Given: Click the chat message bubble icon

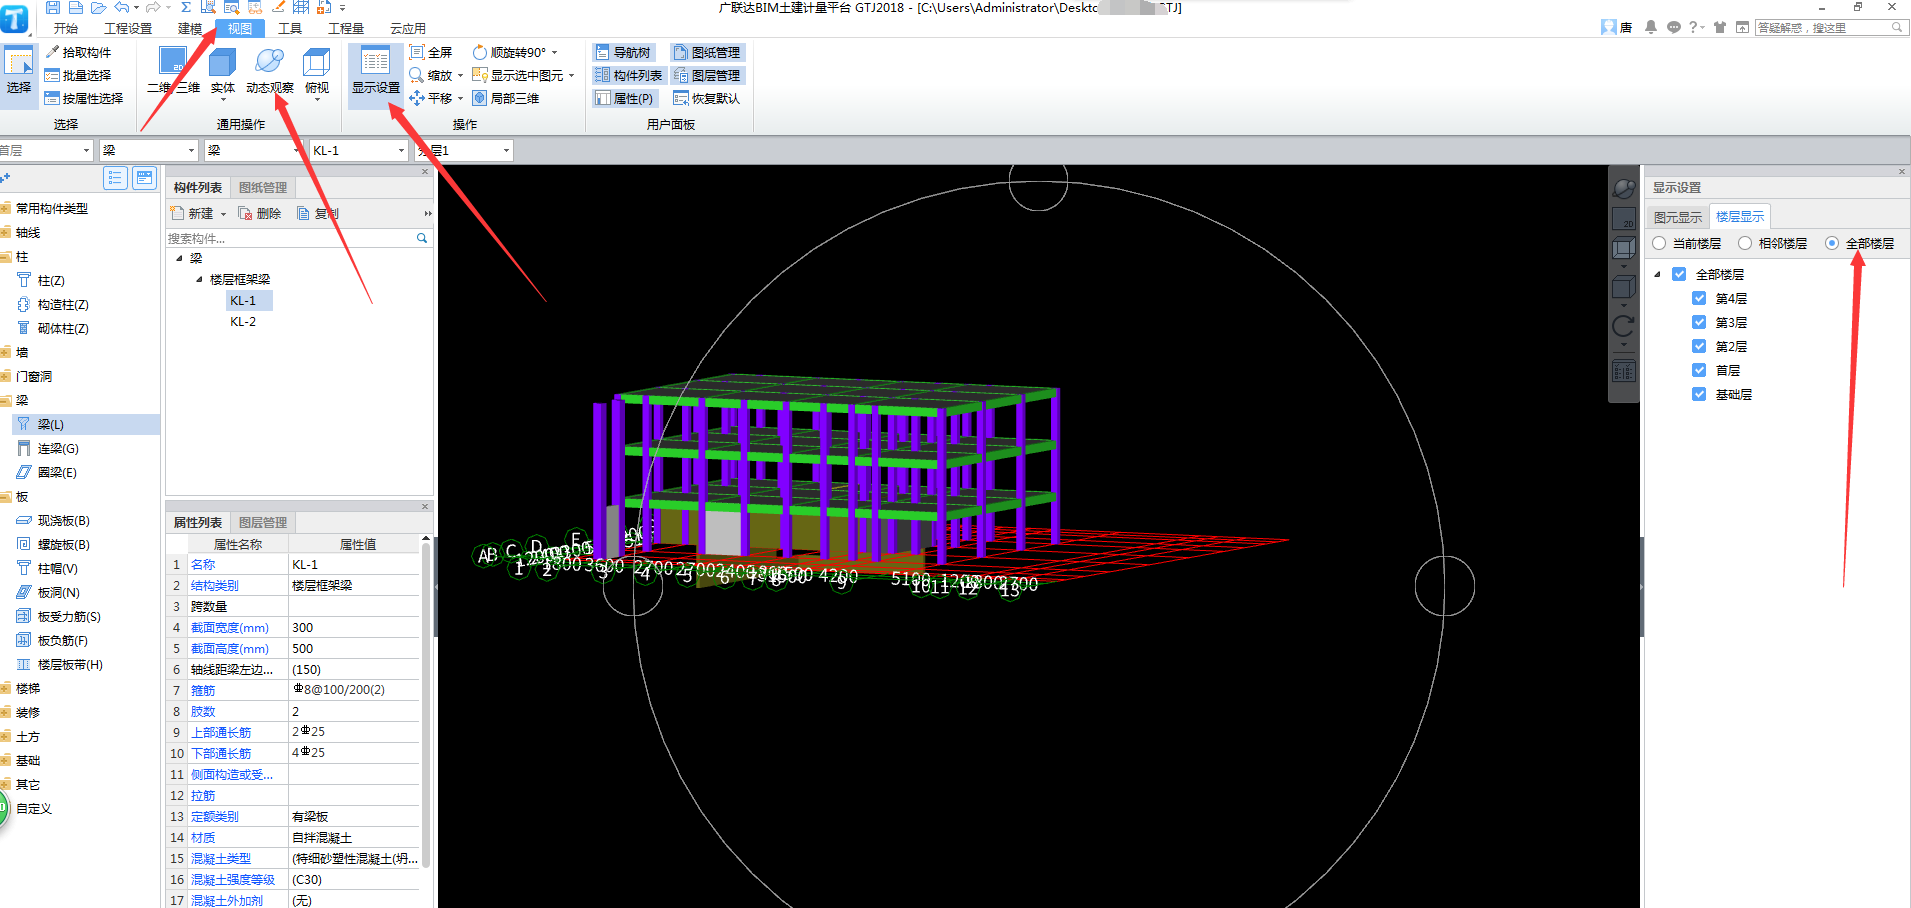Looking at the screenshot, I should pyautogui.click(x=1674, y=27).
